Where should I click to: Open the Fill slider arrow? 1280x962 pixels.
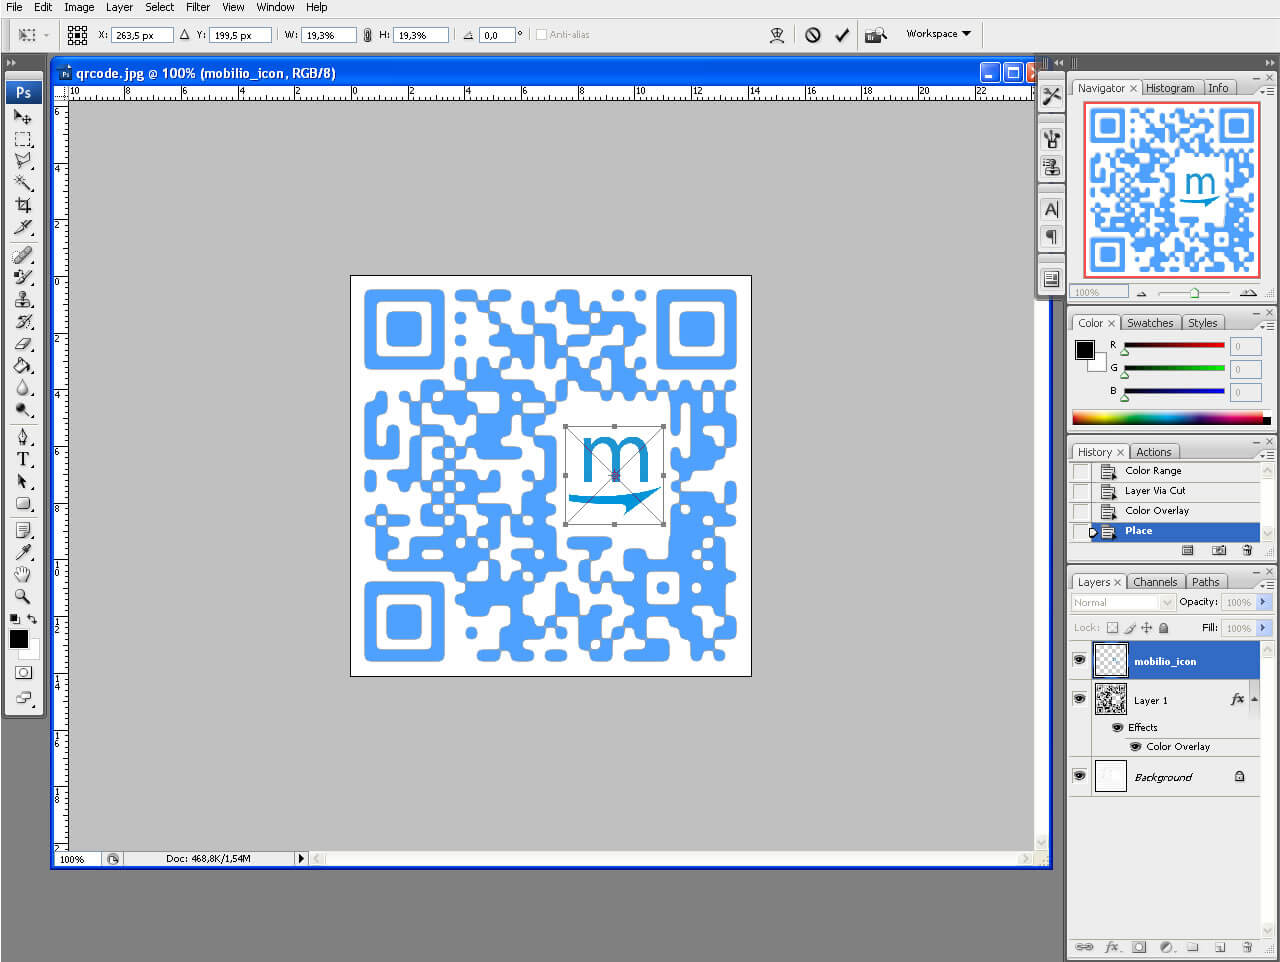click(x=1263, y=628)
